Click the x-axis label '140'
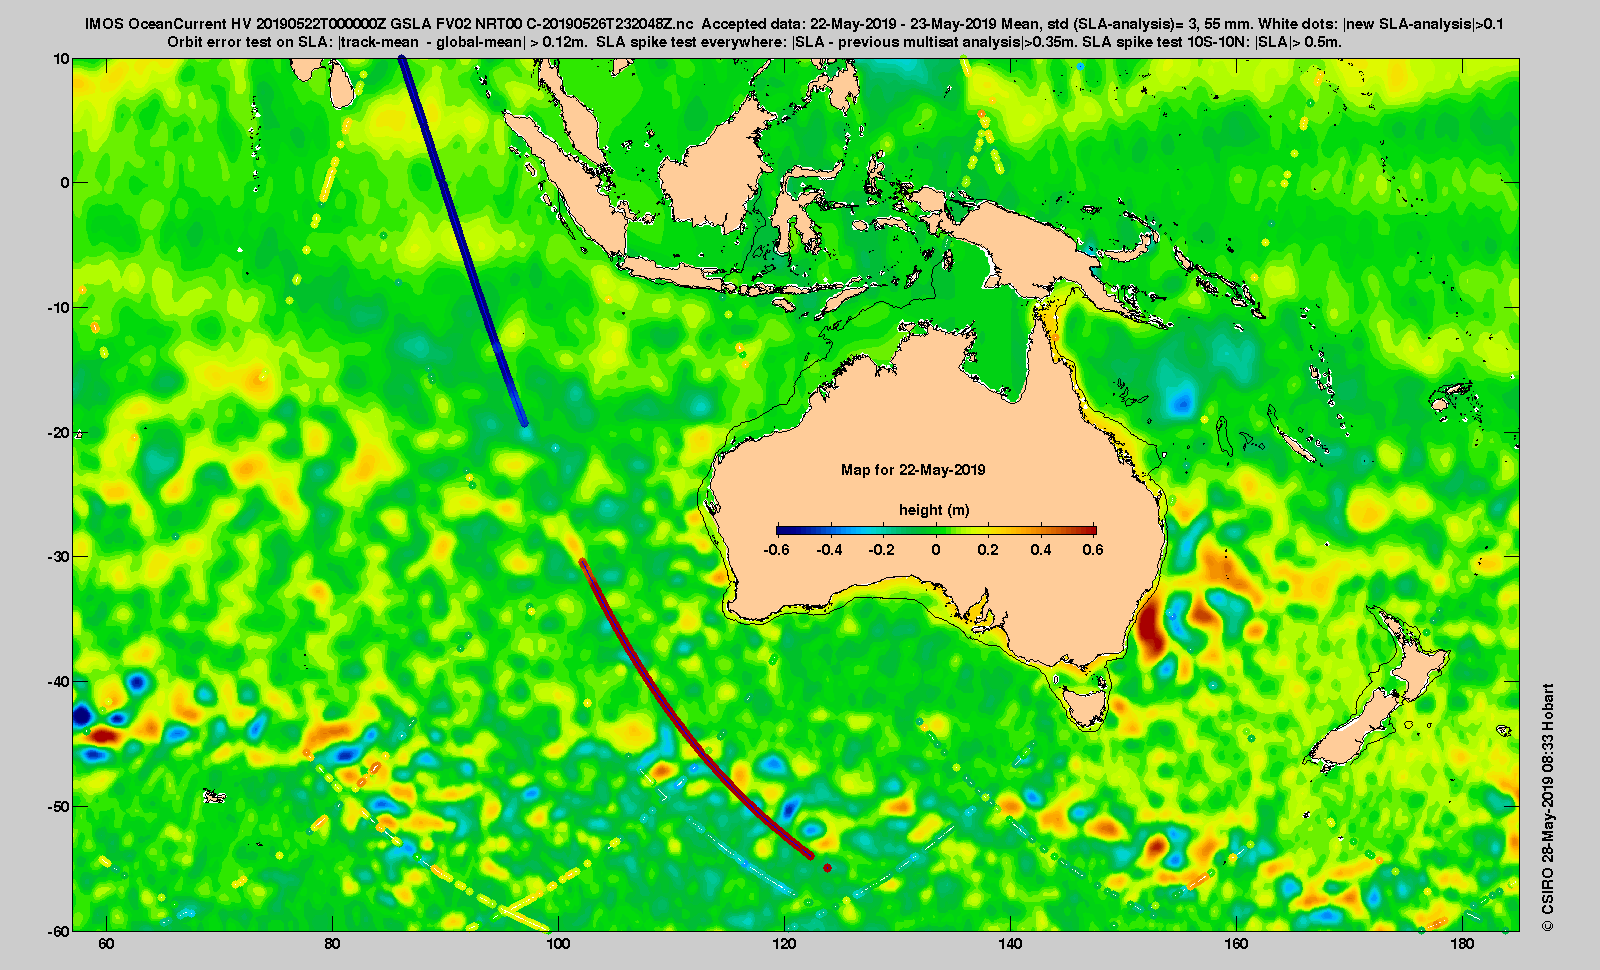The width and height of the screenshot is (1600, 970). [x=1010, y=944]
